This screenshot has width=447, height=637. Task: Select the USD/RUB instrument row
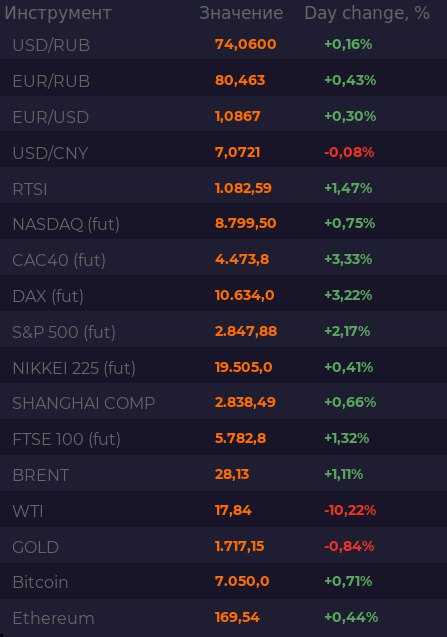pos(224,44)
